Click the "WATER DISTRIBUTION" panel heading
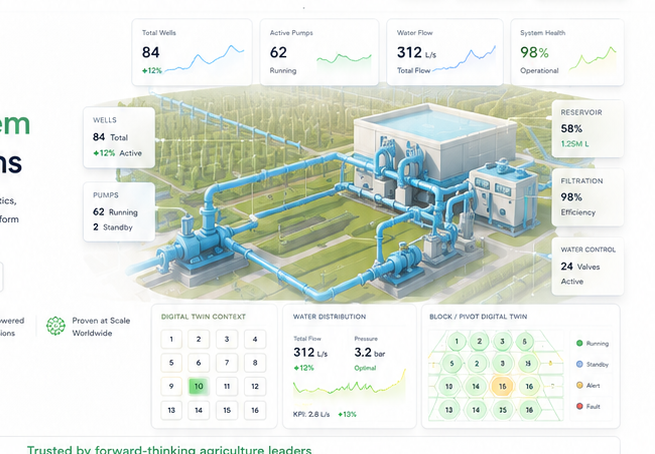This screenshot has width=655, height=454. pyautogui.click(x=329, y=317)
